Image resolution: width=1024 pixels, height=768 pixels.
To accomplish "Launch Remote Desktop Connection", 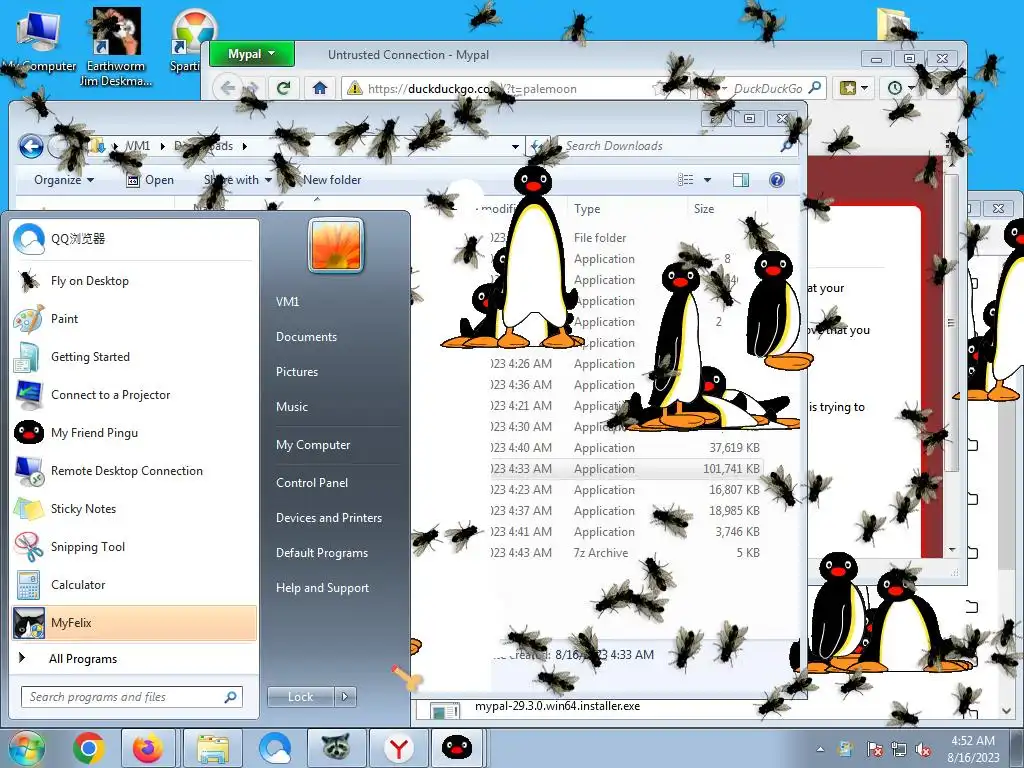I will (134, 470).
